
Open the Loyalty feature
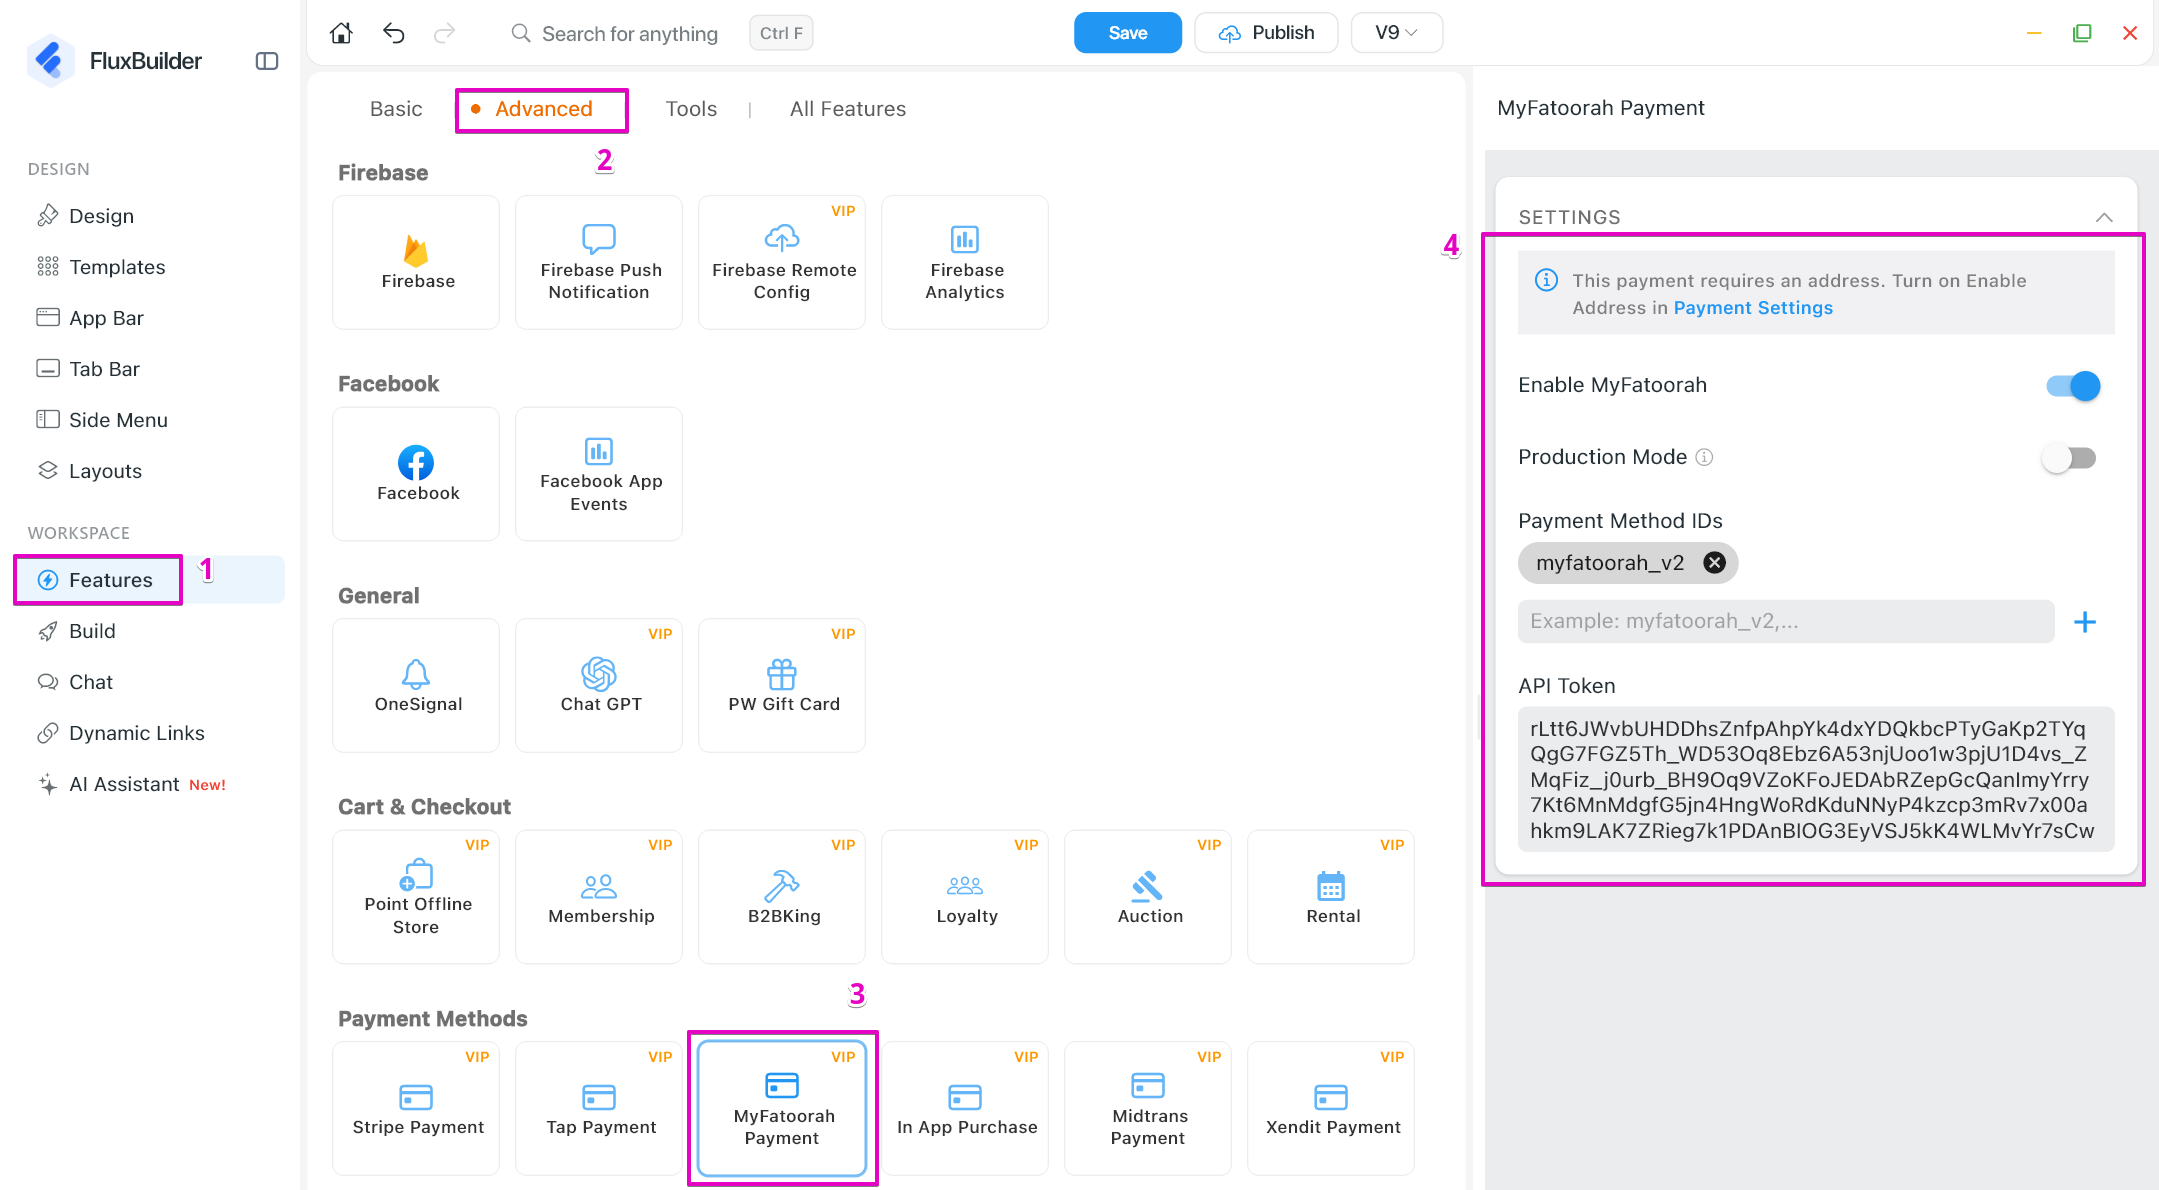click(965, 897)
